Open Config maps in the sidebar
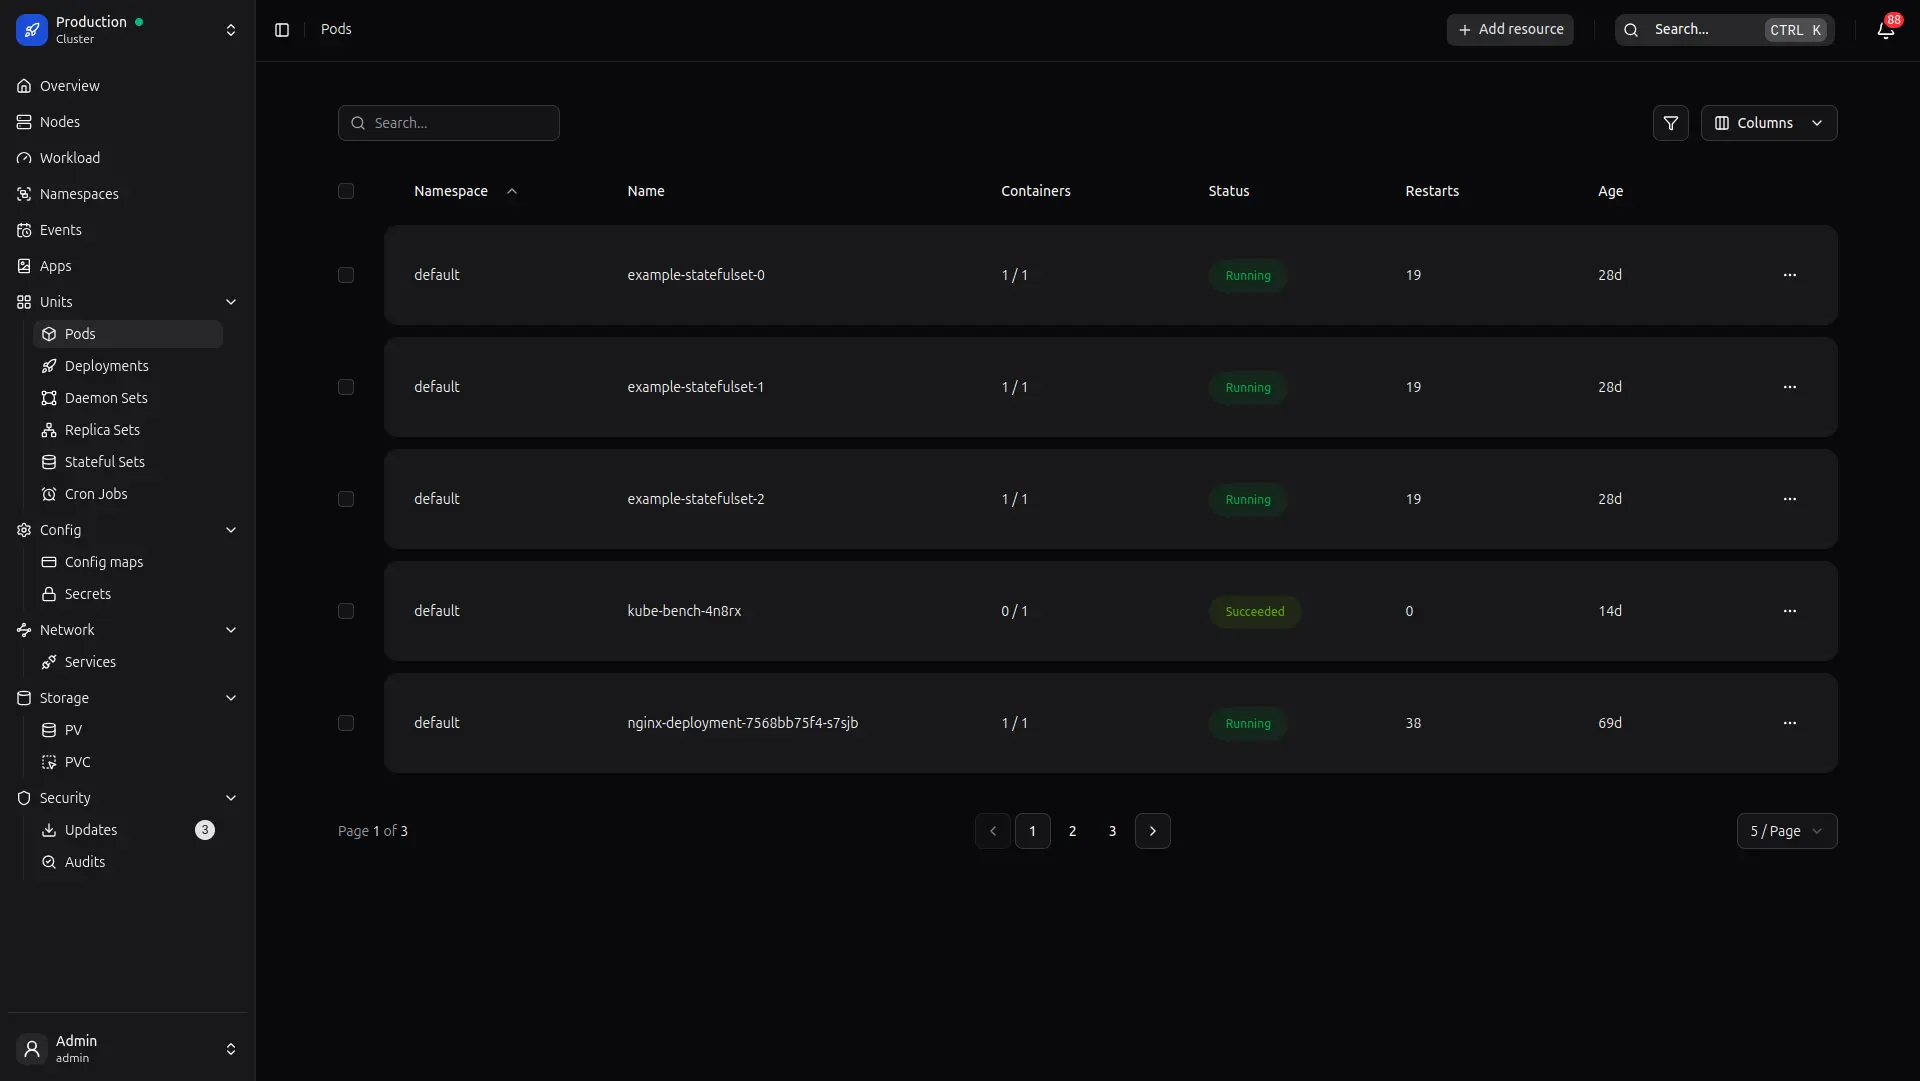This screenshot has width=1920, height=1081. coord(103,562)
